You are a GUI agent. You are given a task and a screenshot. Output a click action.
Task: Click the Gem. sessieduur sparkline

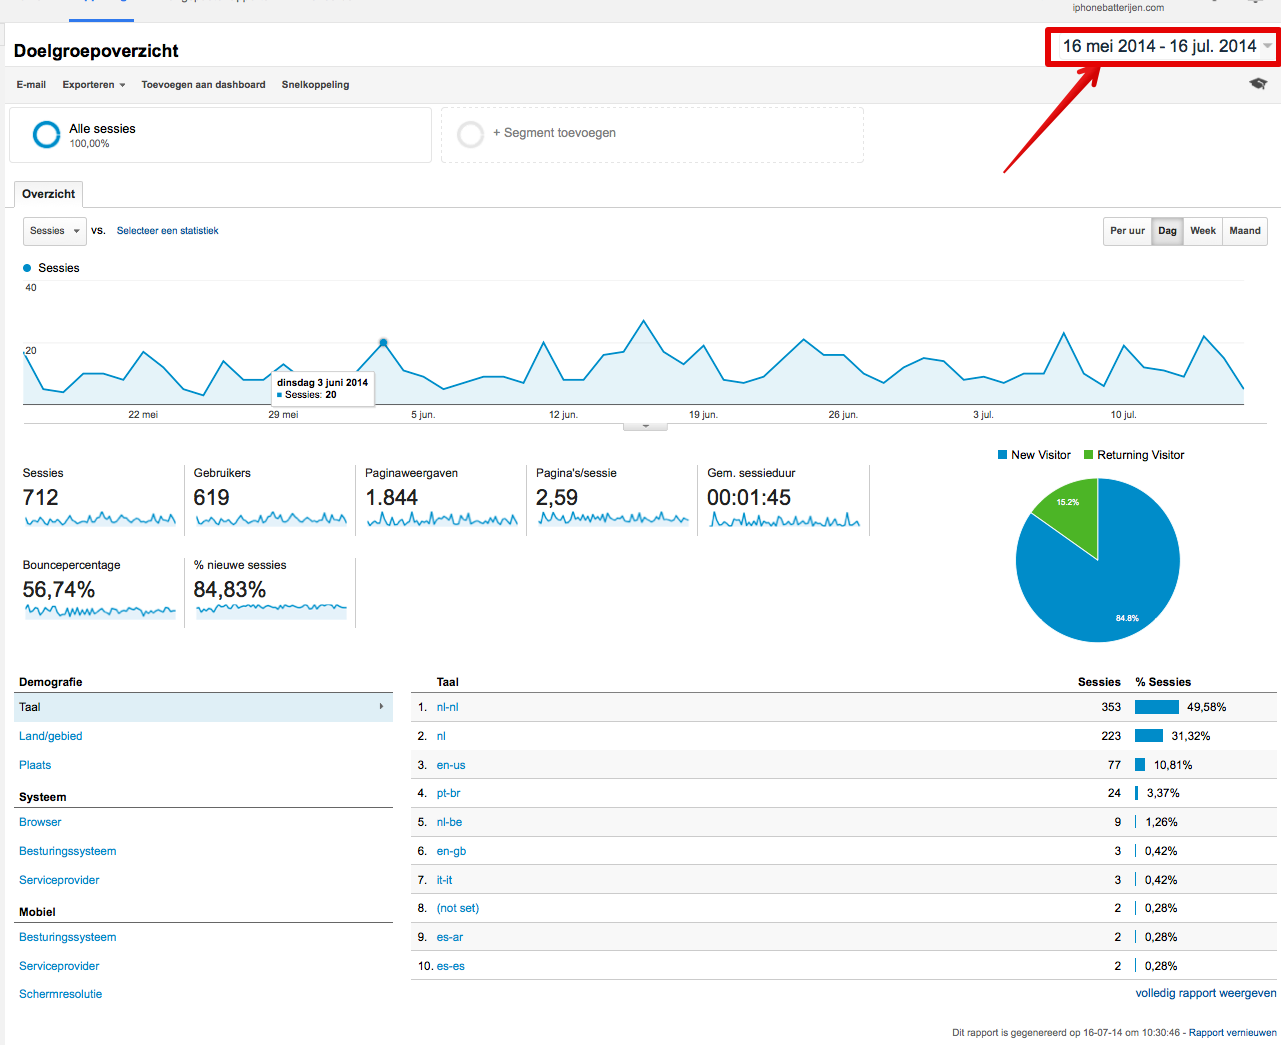pyautogui.click(x=785, y=519)
